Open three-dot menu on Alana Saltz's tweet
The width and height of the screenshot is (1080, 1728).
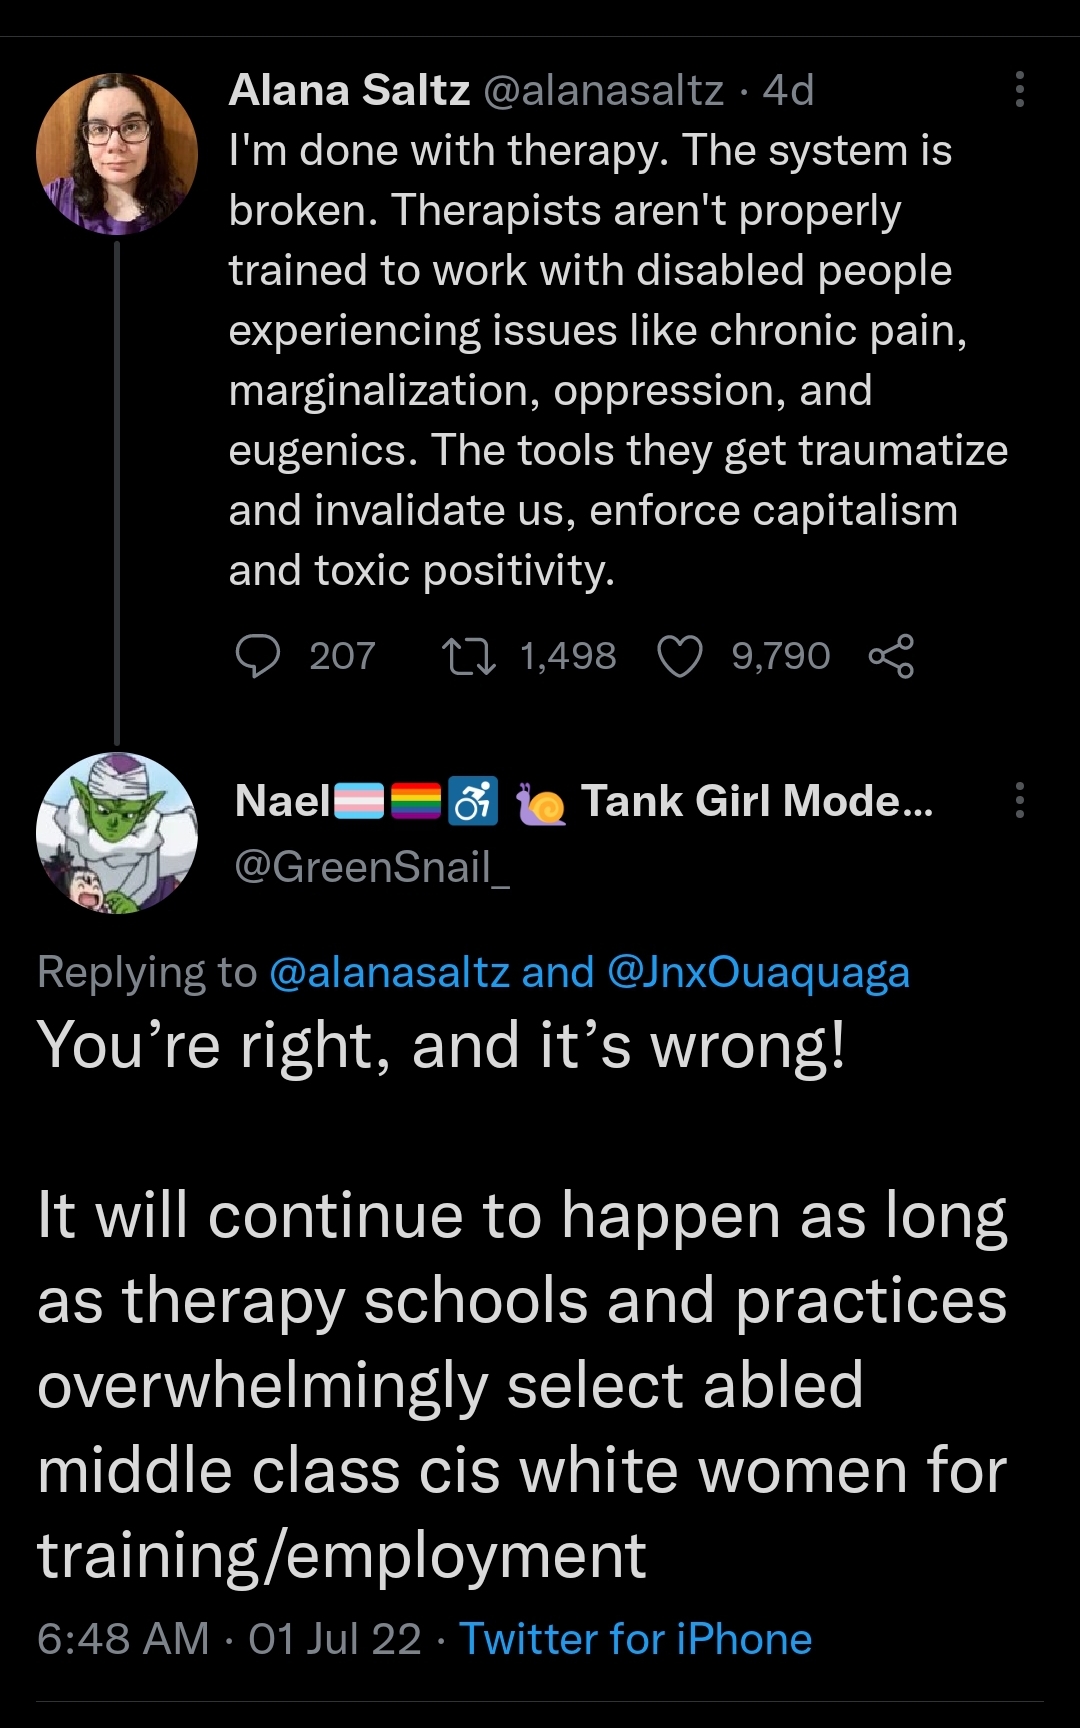[1019, 90]
